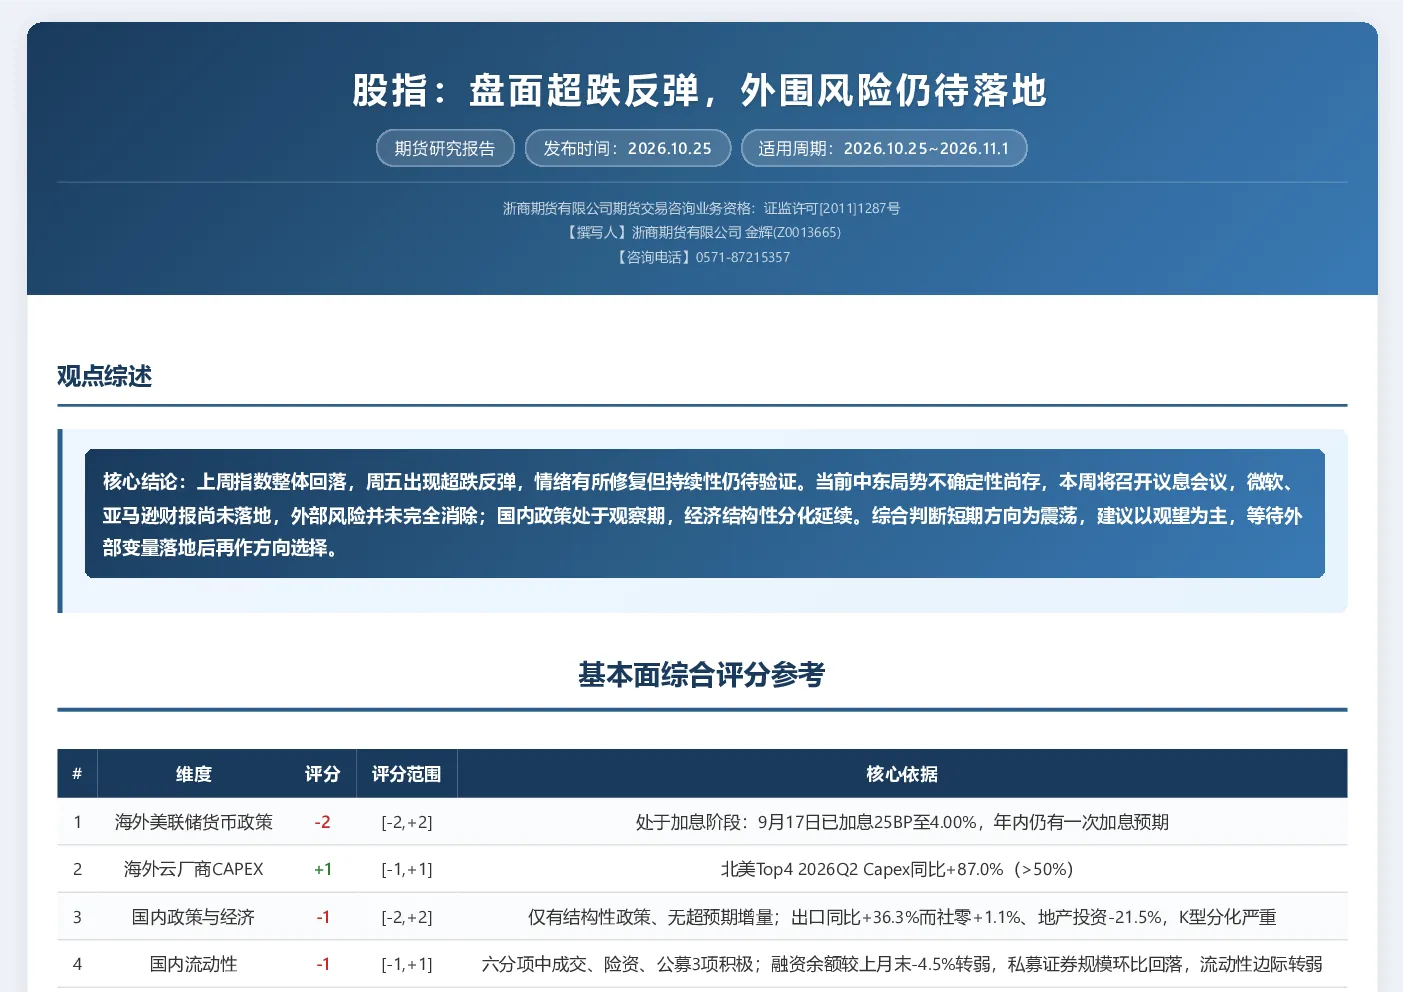Click the -1 score for 国内流动性

(x=322, y=964)
